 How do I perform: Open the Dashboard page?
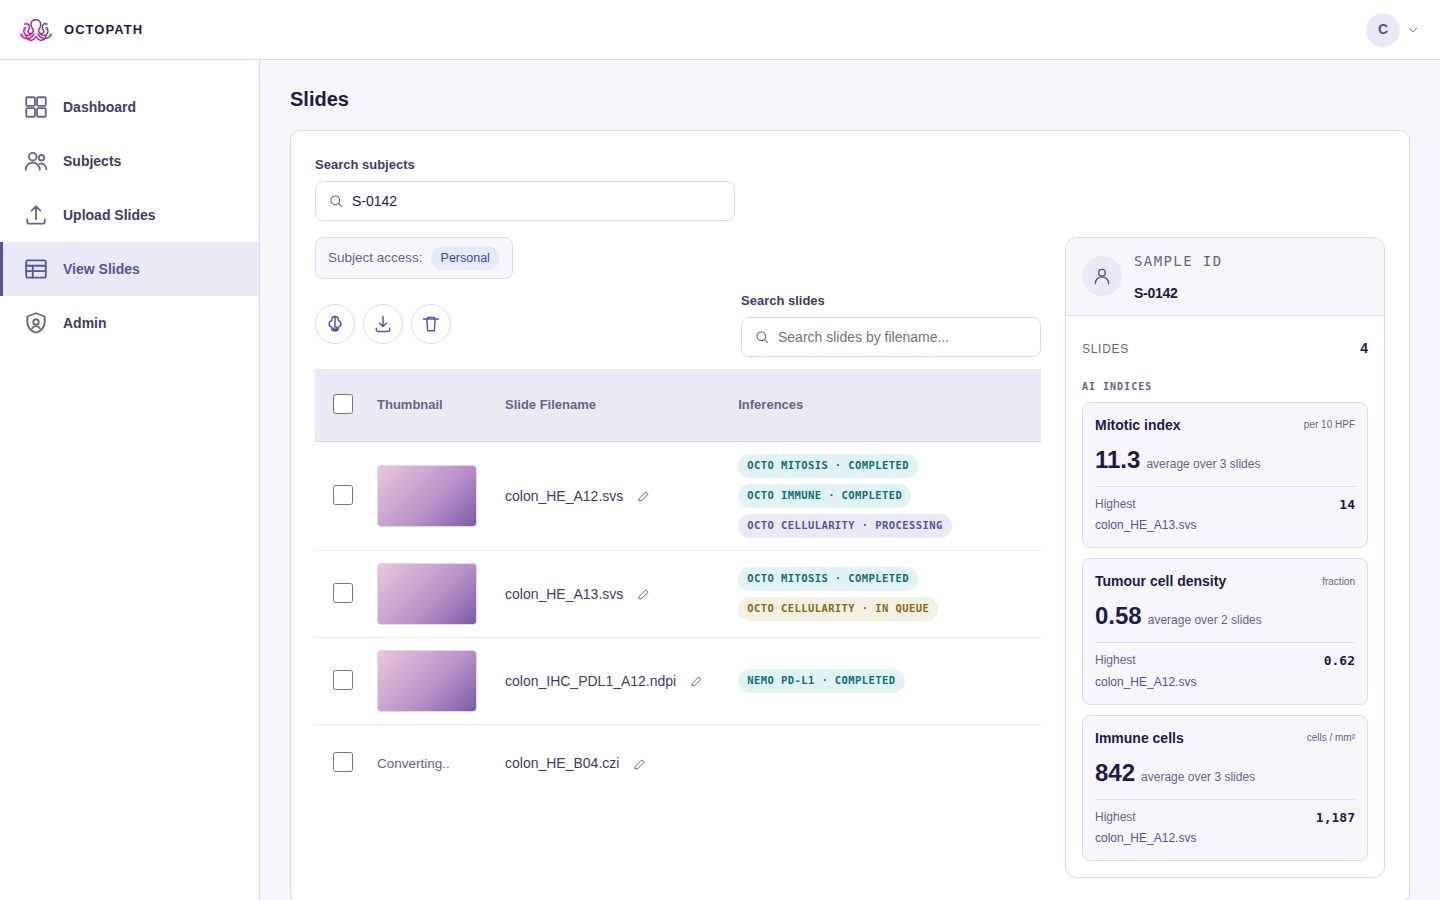click(x=130, y=107)
